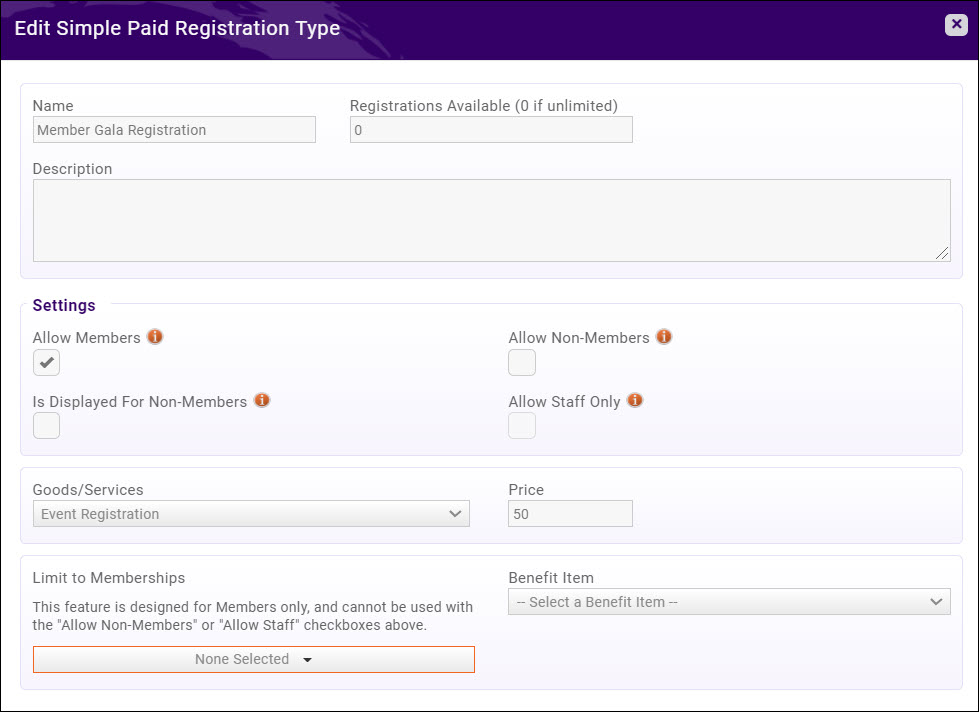
Task: Click the Price field showing 50
Action: (570, 513)
